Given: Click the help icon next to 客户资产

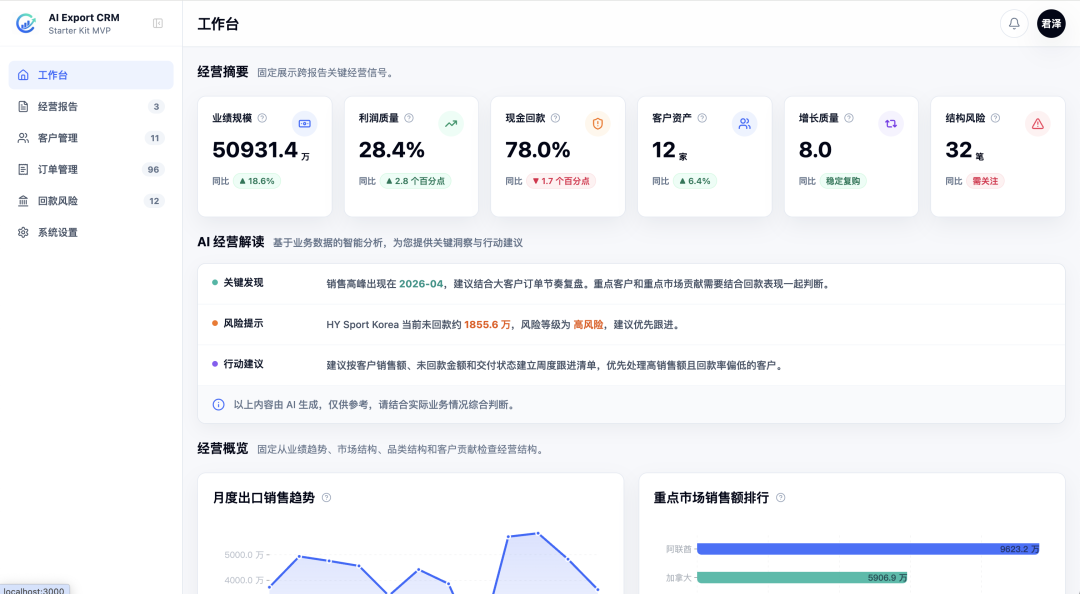Looking at the screenshot, I should [702, 118].
